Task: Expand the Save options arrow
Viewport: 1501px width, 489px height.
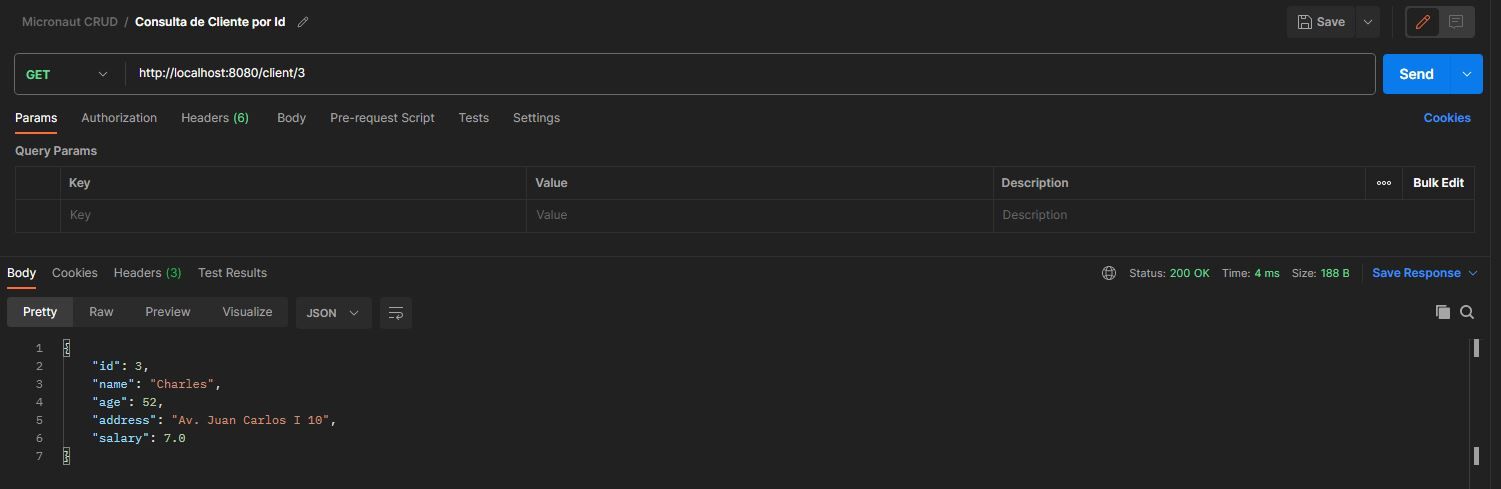Action: (1367, 22)
